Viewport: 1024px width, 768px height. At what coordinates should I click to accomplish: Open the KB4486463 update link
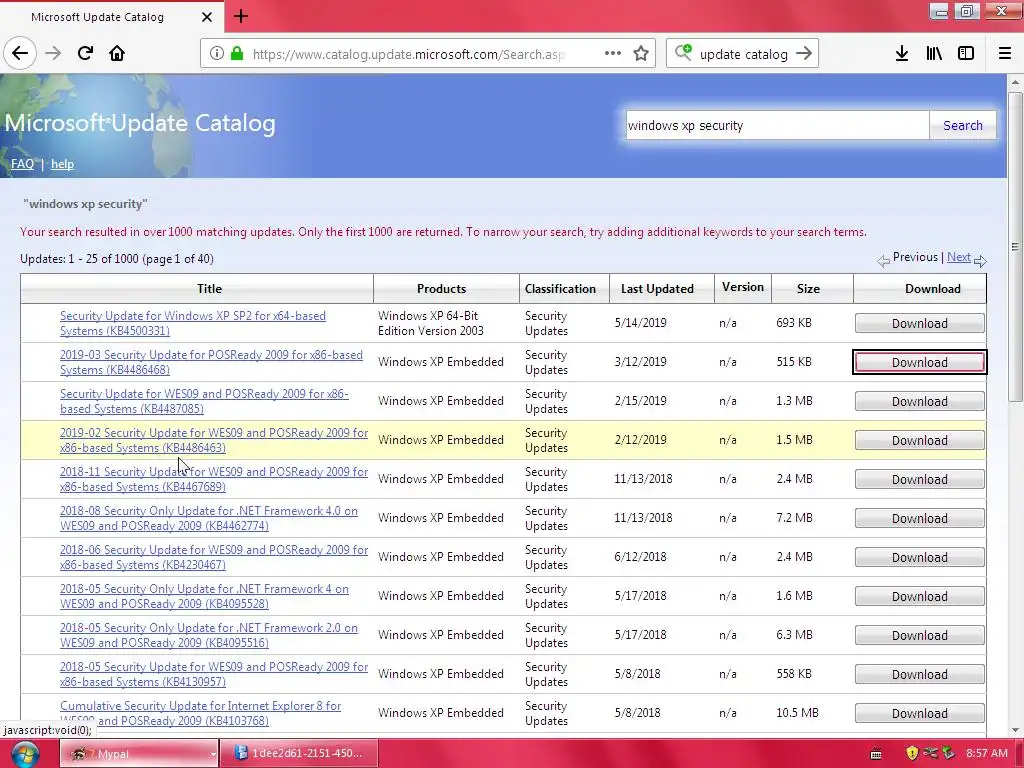(214, 440)
